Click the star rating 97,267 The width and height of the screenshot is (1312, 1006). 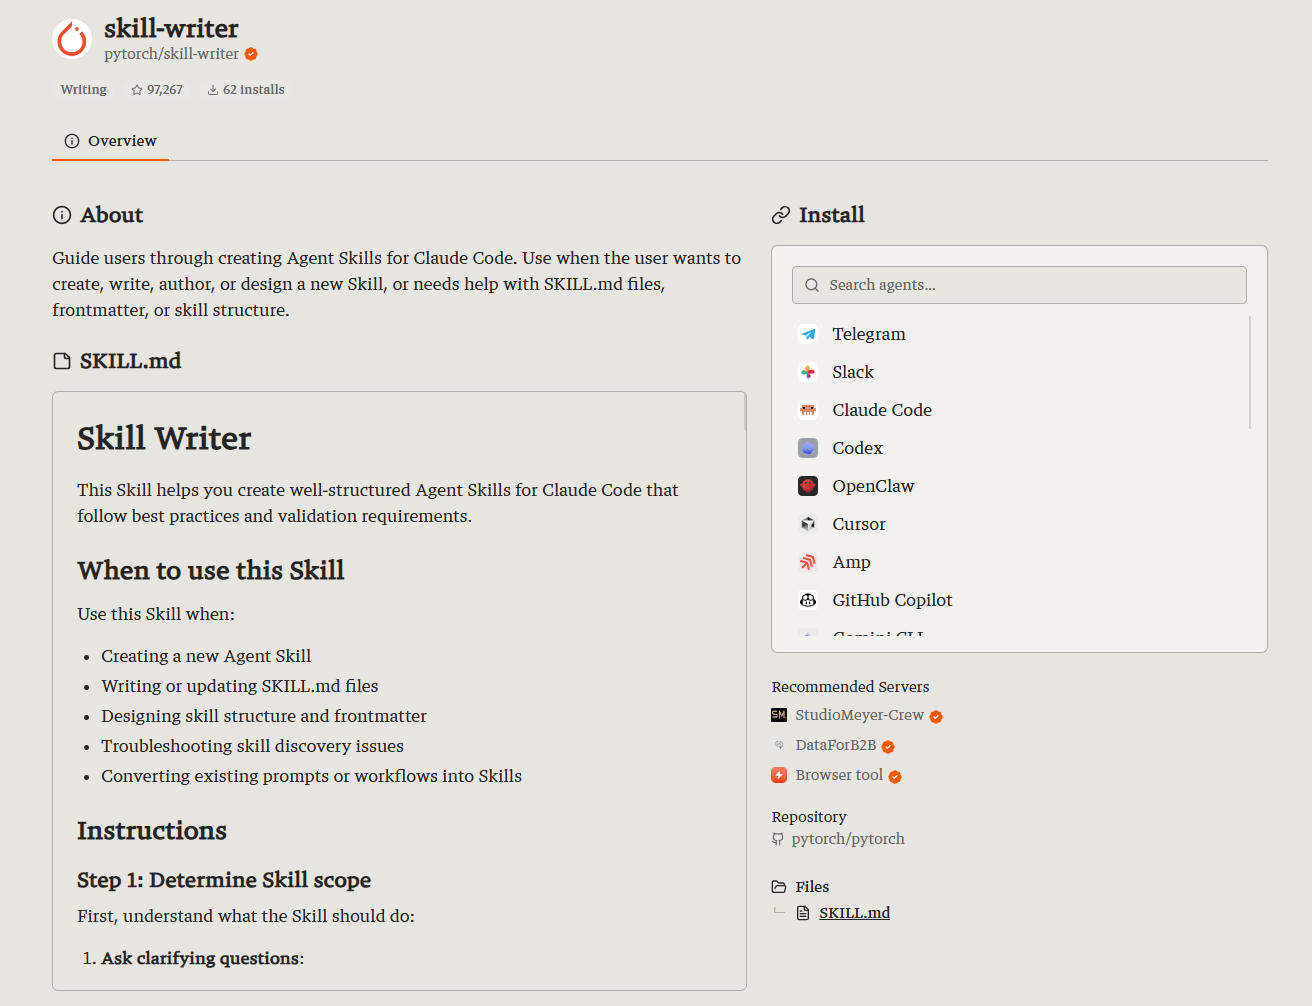tap(157, 90)
